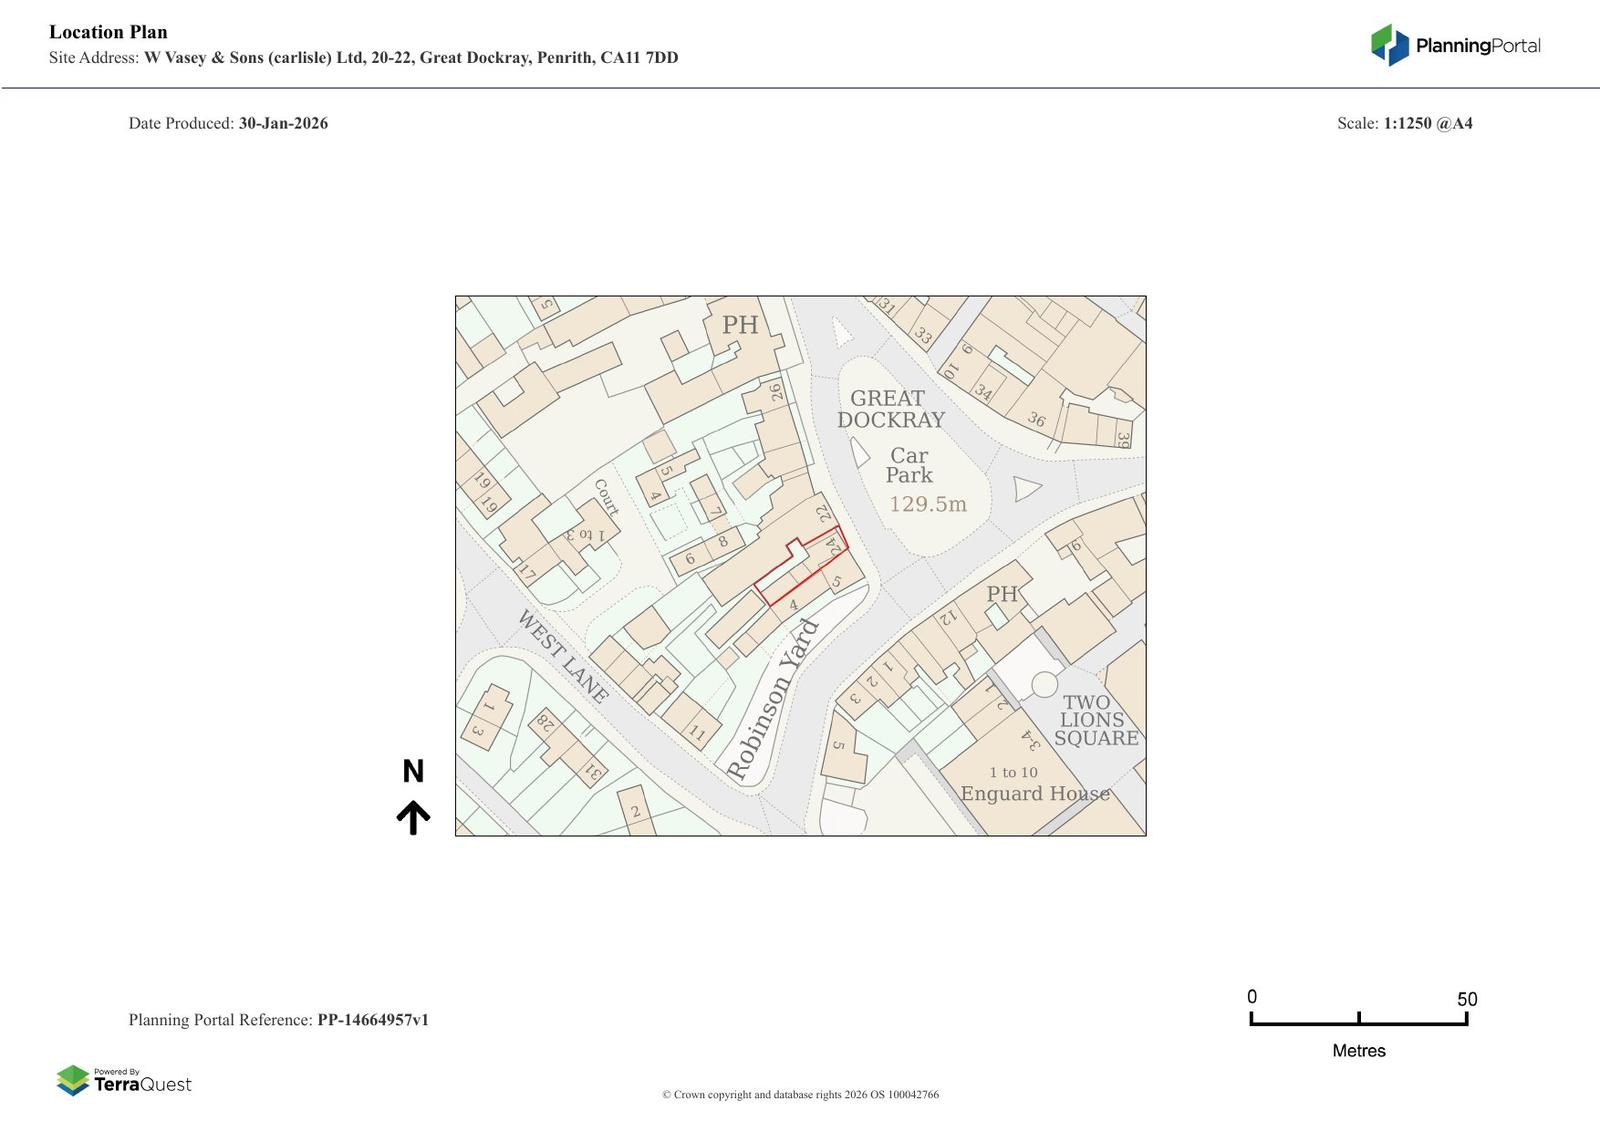
Task: Click the 129.5m spot height label
Action: [928, 504]
